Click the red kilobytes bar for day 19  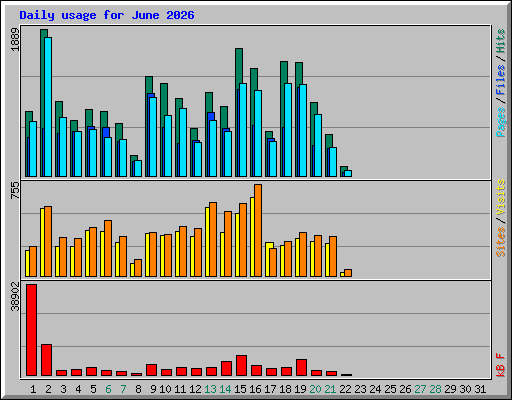pos(301,368)
